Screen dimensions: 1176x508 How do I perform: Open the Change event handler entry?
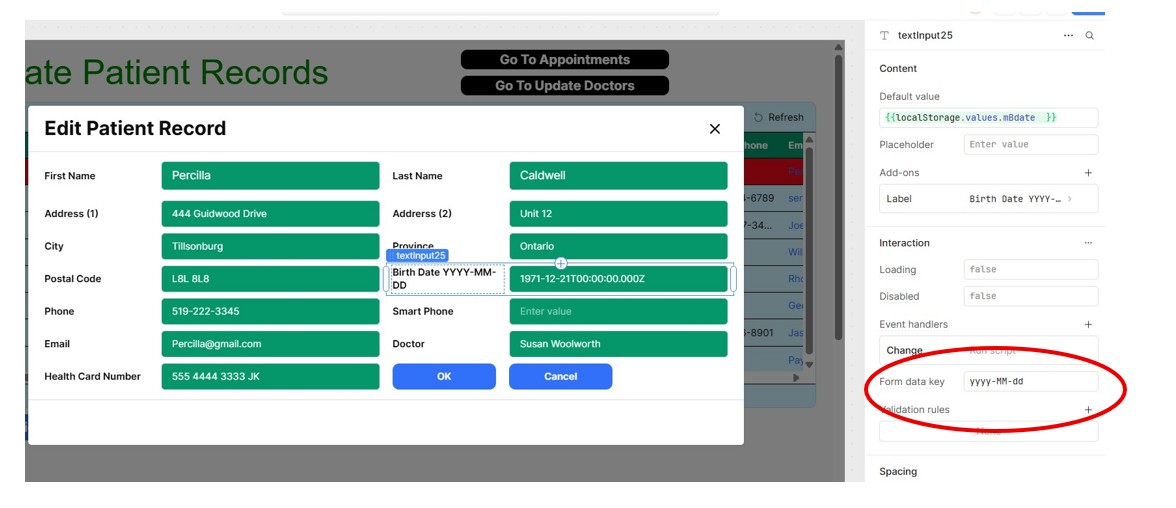point(904,351)
